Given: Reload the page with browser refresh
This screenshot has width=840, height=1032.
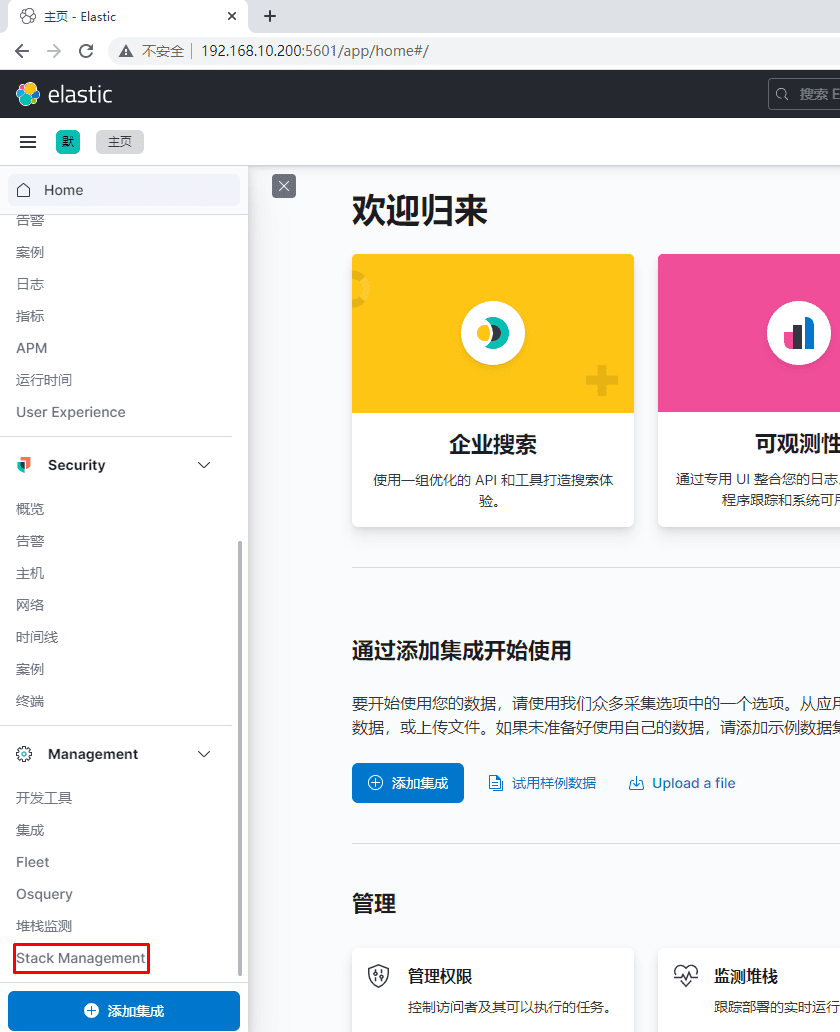Looking at the screenshot, I should [86, 51].
